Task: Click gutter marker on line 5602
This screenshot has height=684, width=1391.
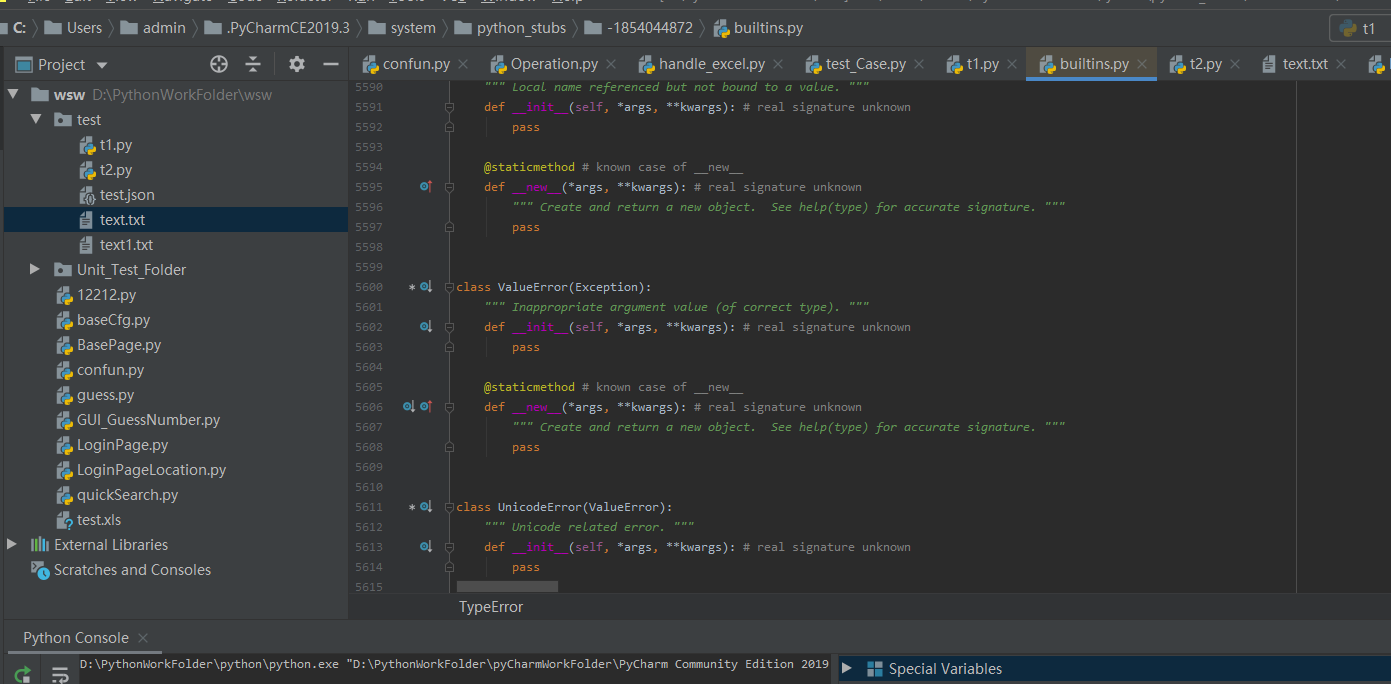Action: 425,327
